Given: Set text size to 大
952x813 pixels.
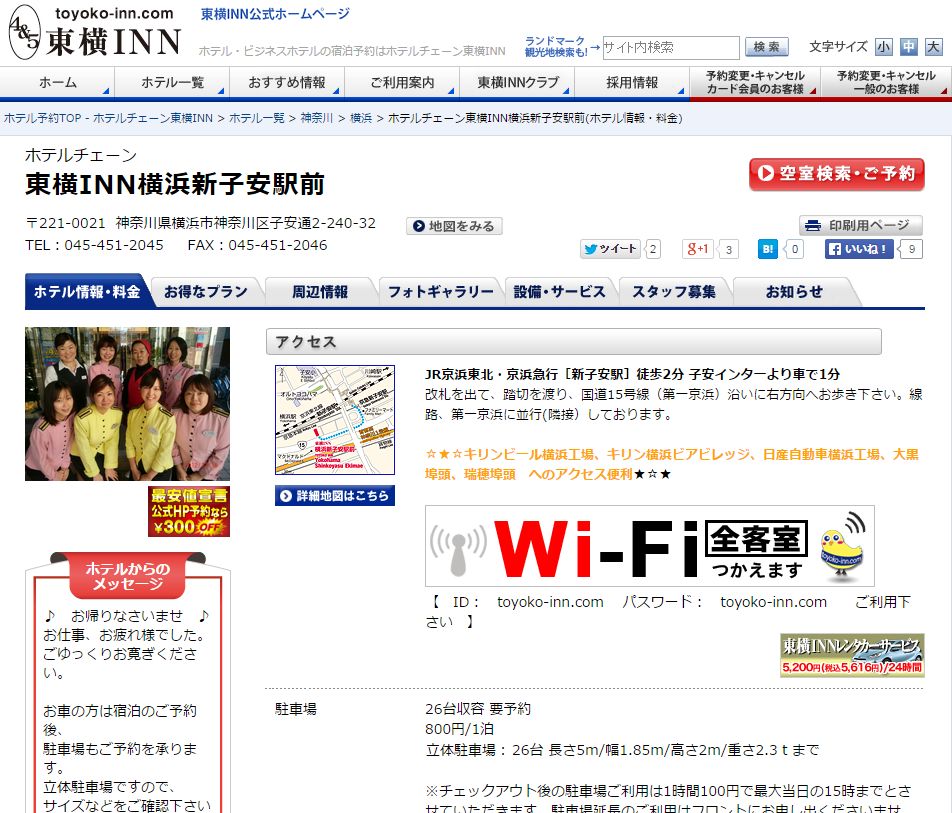Looking at the screenshot, I should tap(933, 47).
